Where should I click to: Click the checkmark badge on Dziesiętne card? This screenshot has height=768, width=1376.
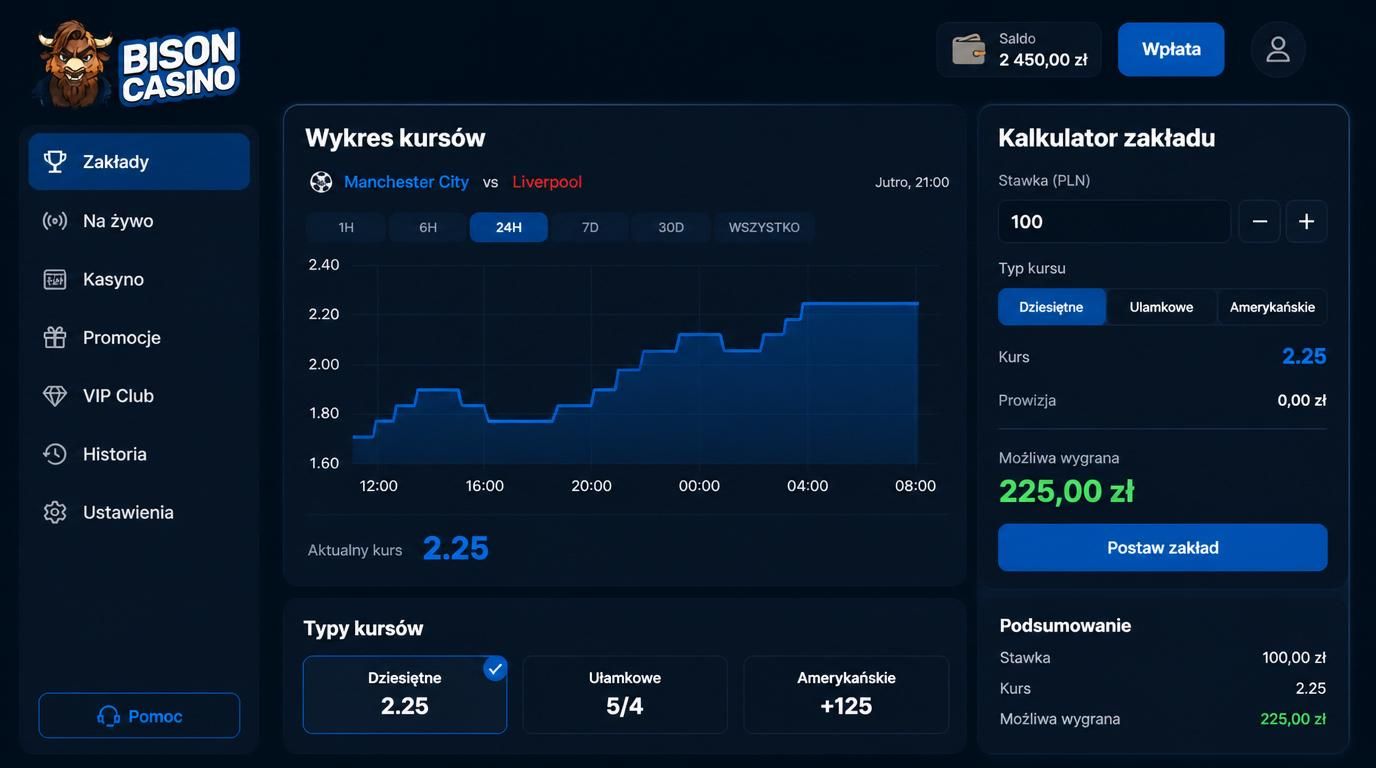495,668
